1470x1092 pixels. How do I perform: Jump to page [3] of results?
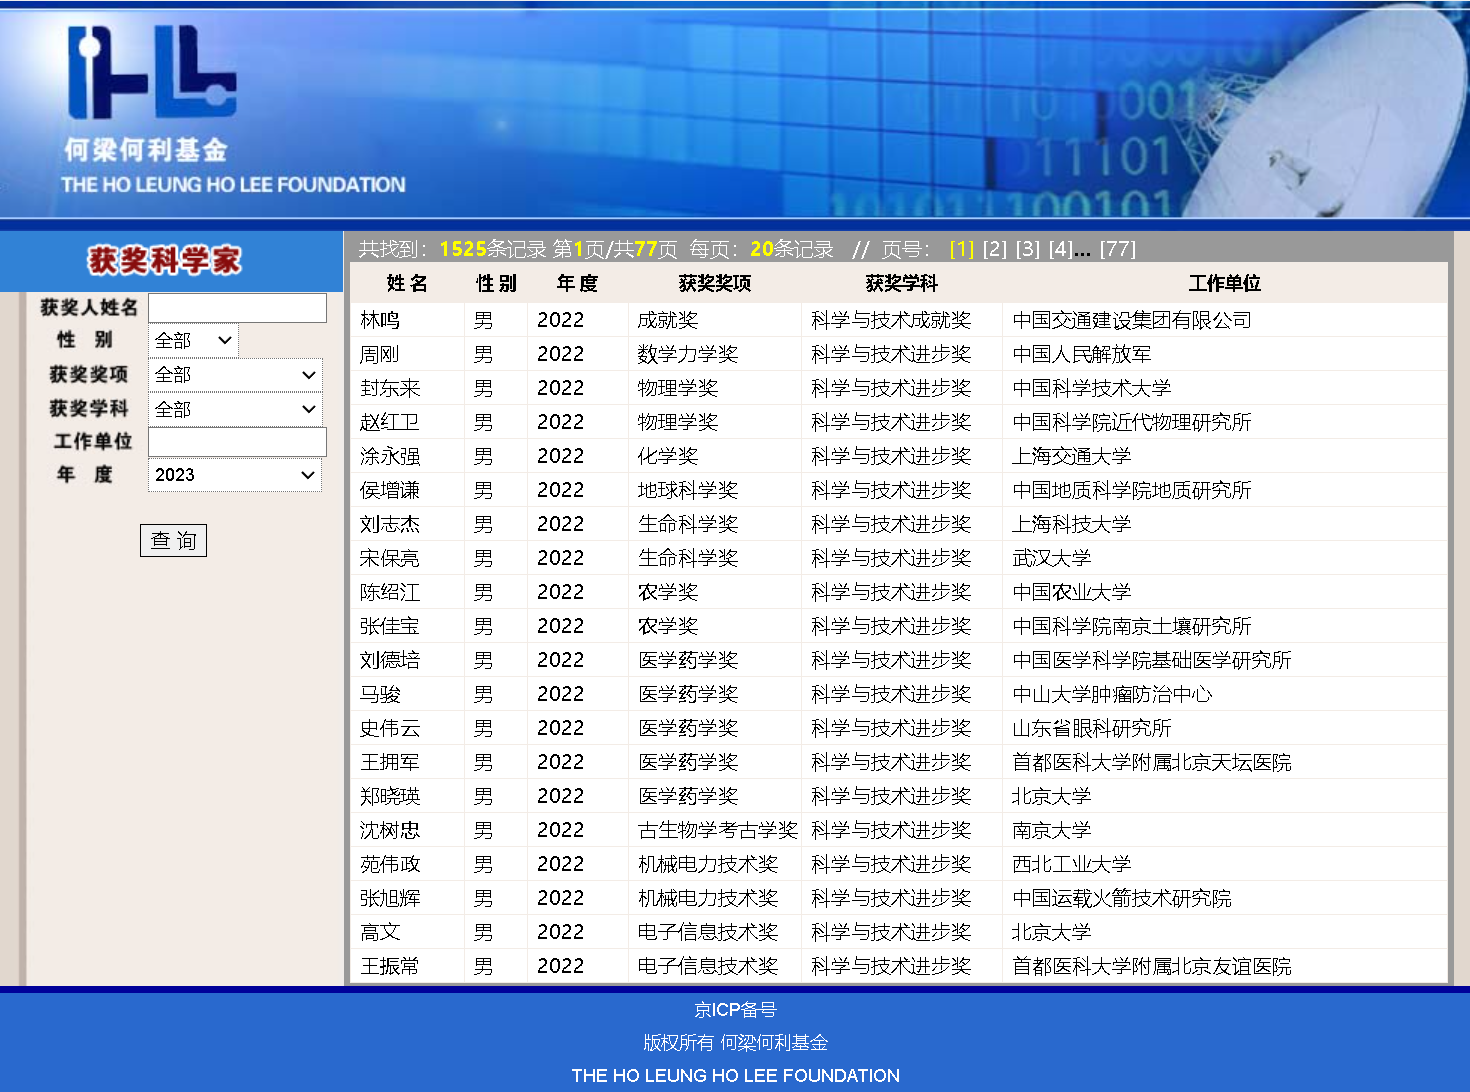click(x=1027, y=249)
